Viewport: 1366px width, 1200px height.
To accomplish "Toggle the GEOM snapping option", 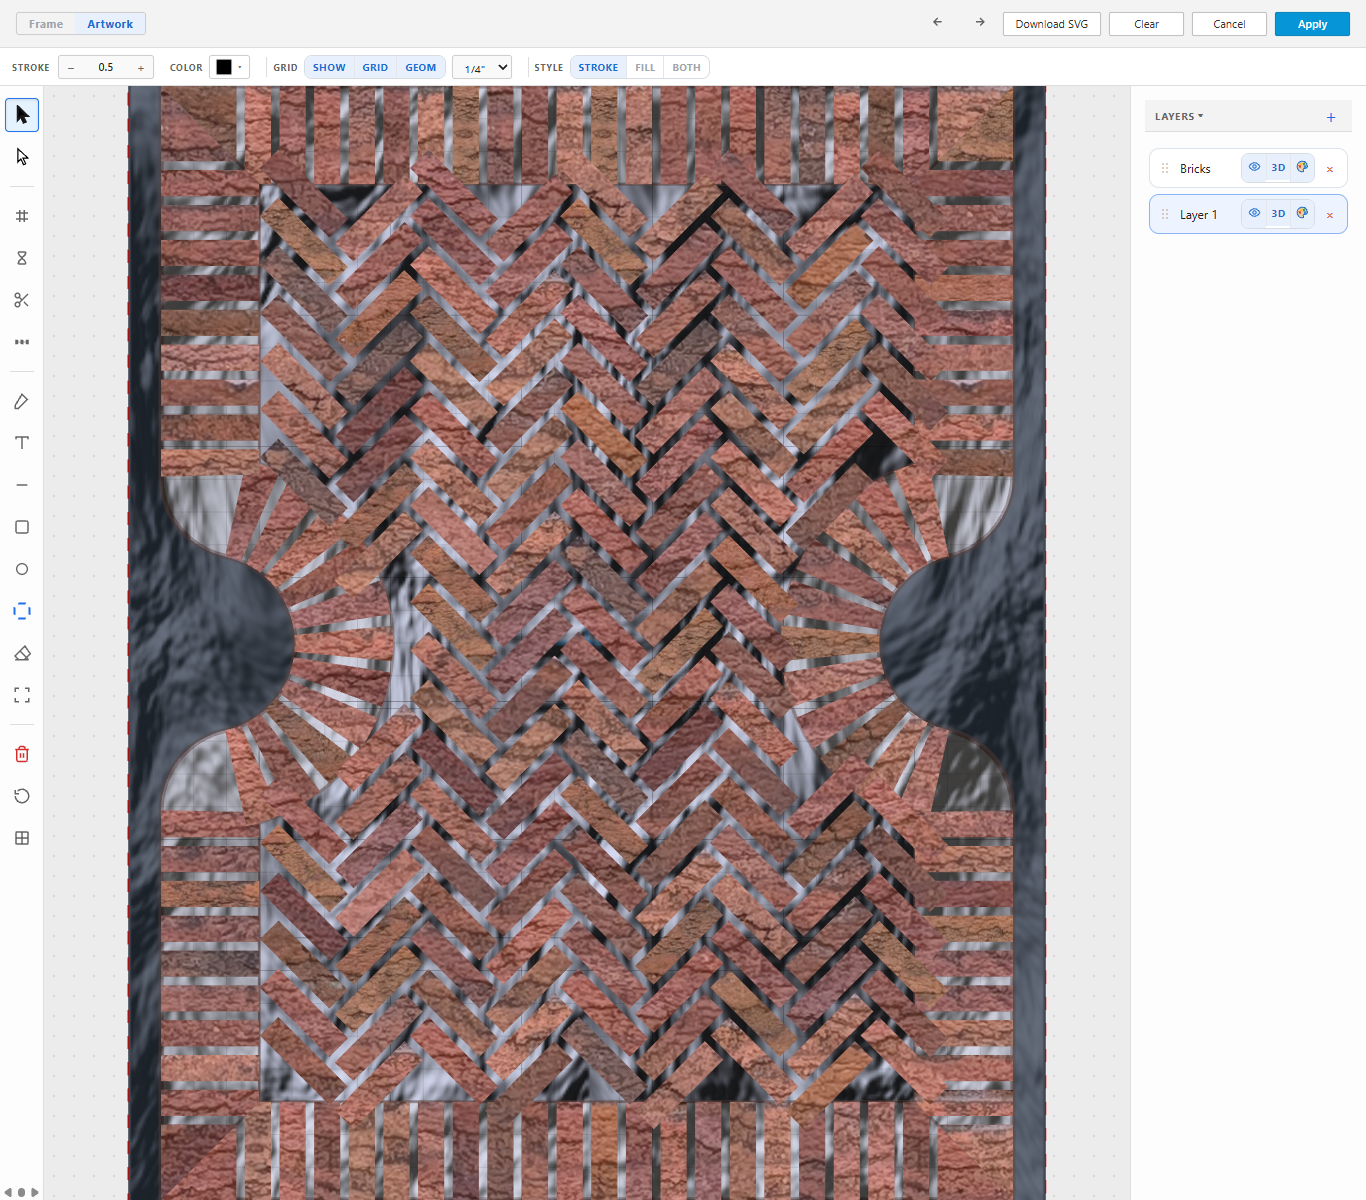I will click(421, 67).
